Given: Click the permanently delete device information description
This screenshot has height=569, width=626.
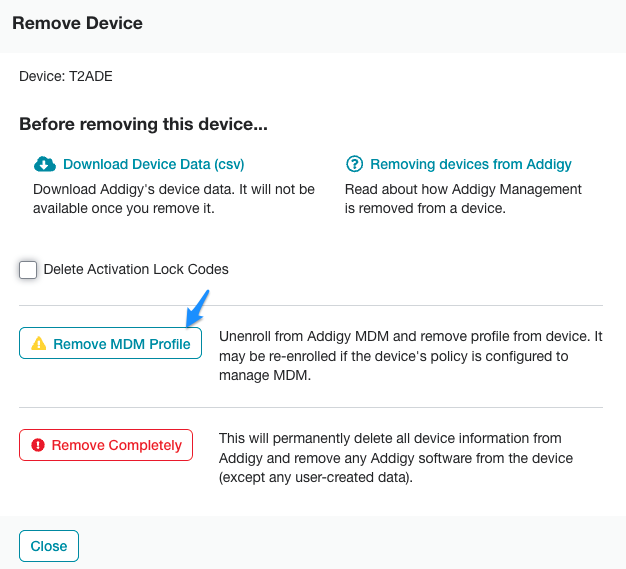Looking at the screenshot, I should click(410, 457).
